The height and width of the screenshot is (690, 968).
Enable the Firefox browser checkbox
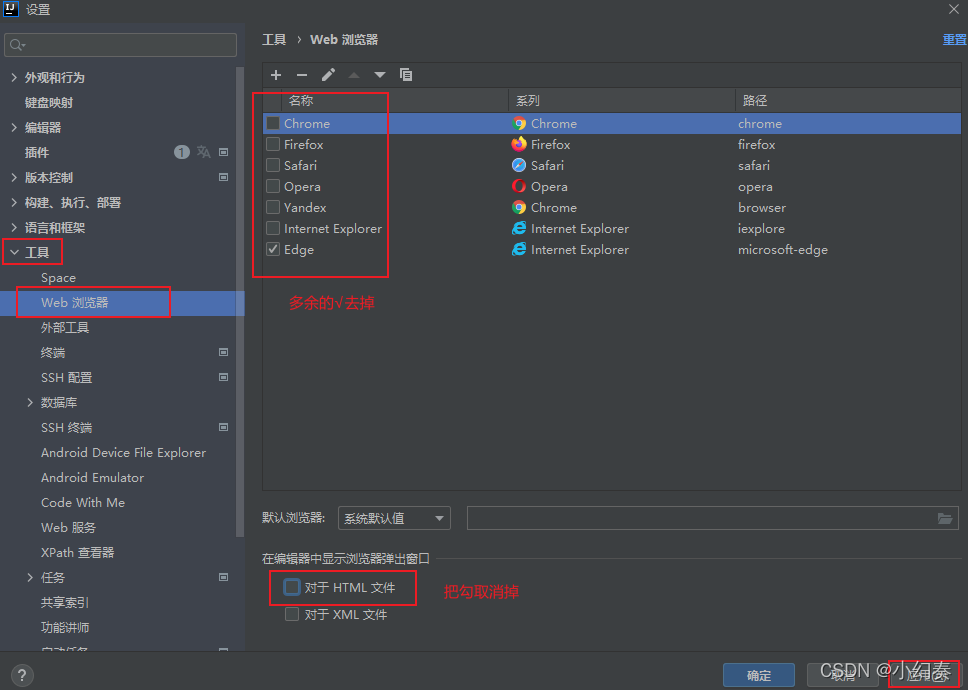273,144
